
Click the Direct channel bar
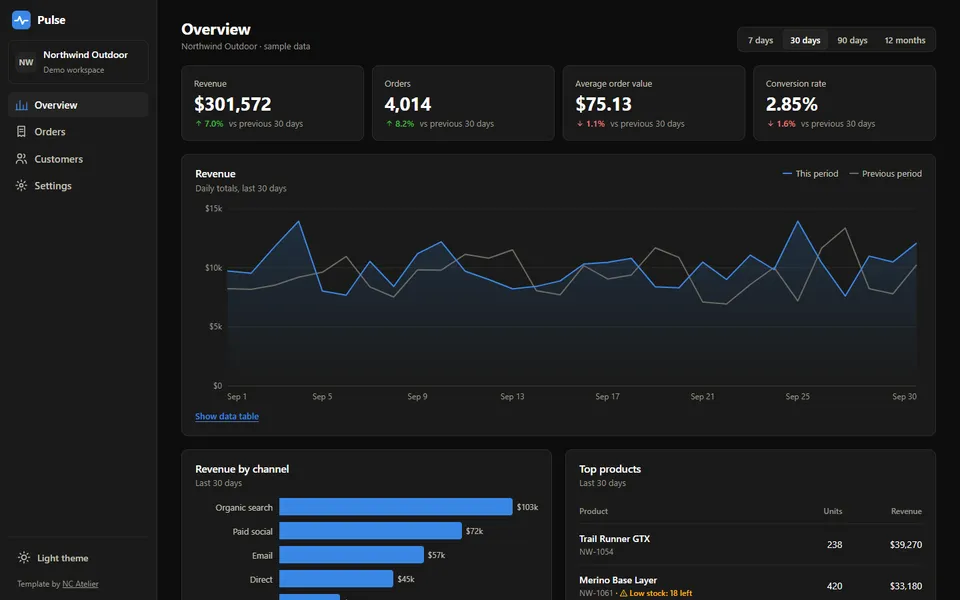(x=336, y=579)
